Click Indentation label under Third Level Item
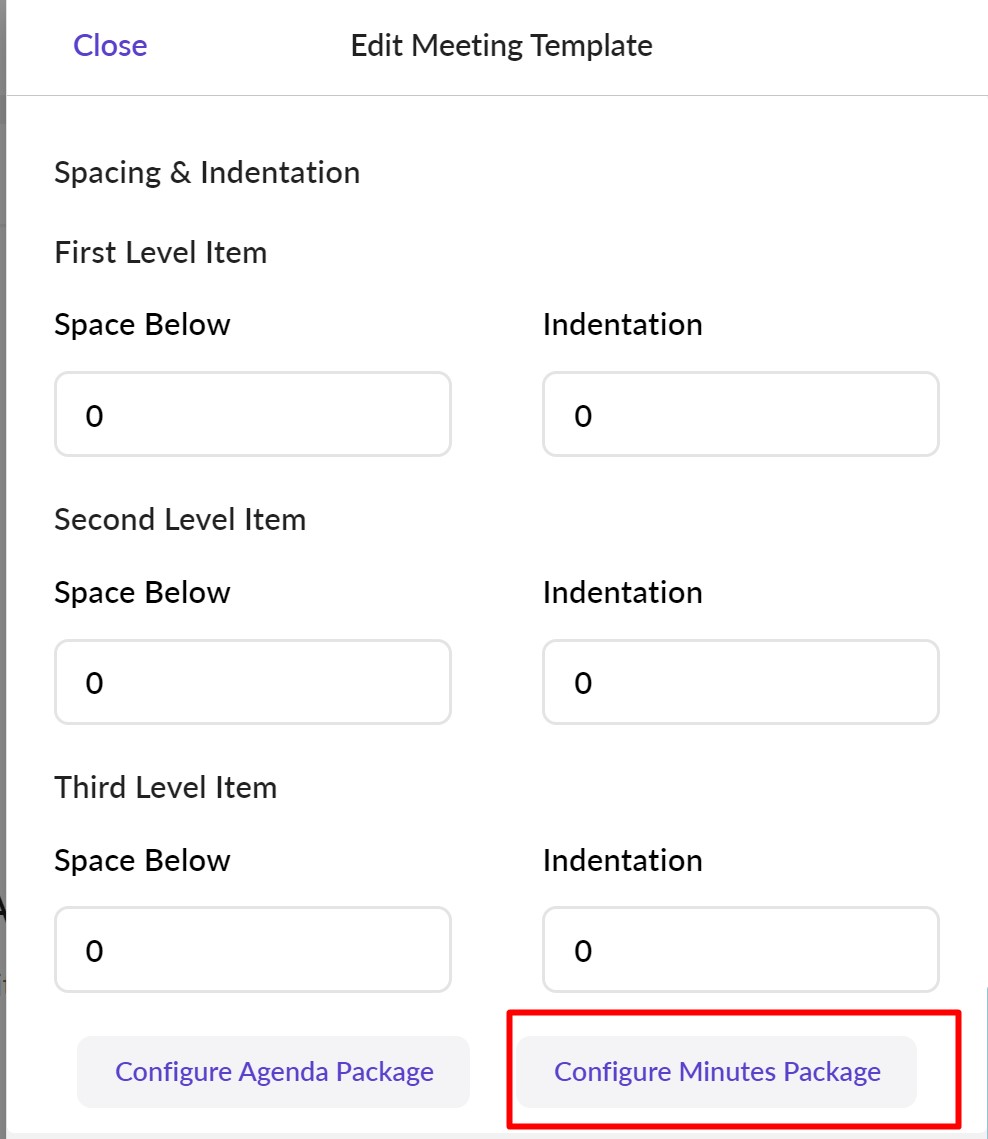This screenshot has height=1139, width=988. pos(622,860)
